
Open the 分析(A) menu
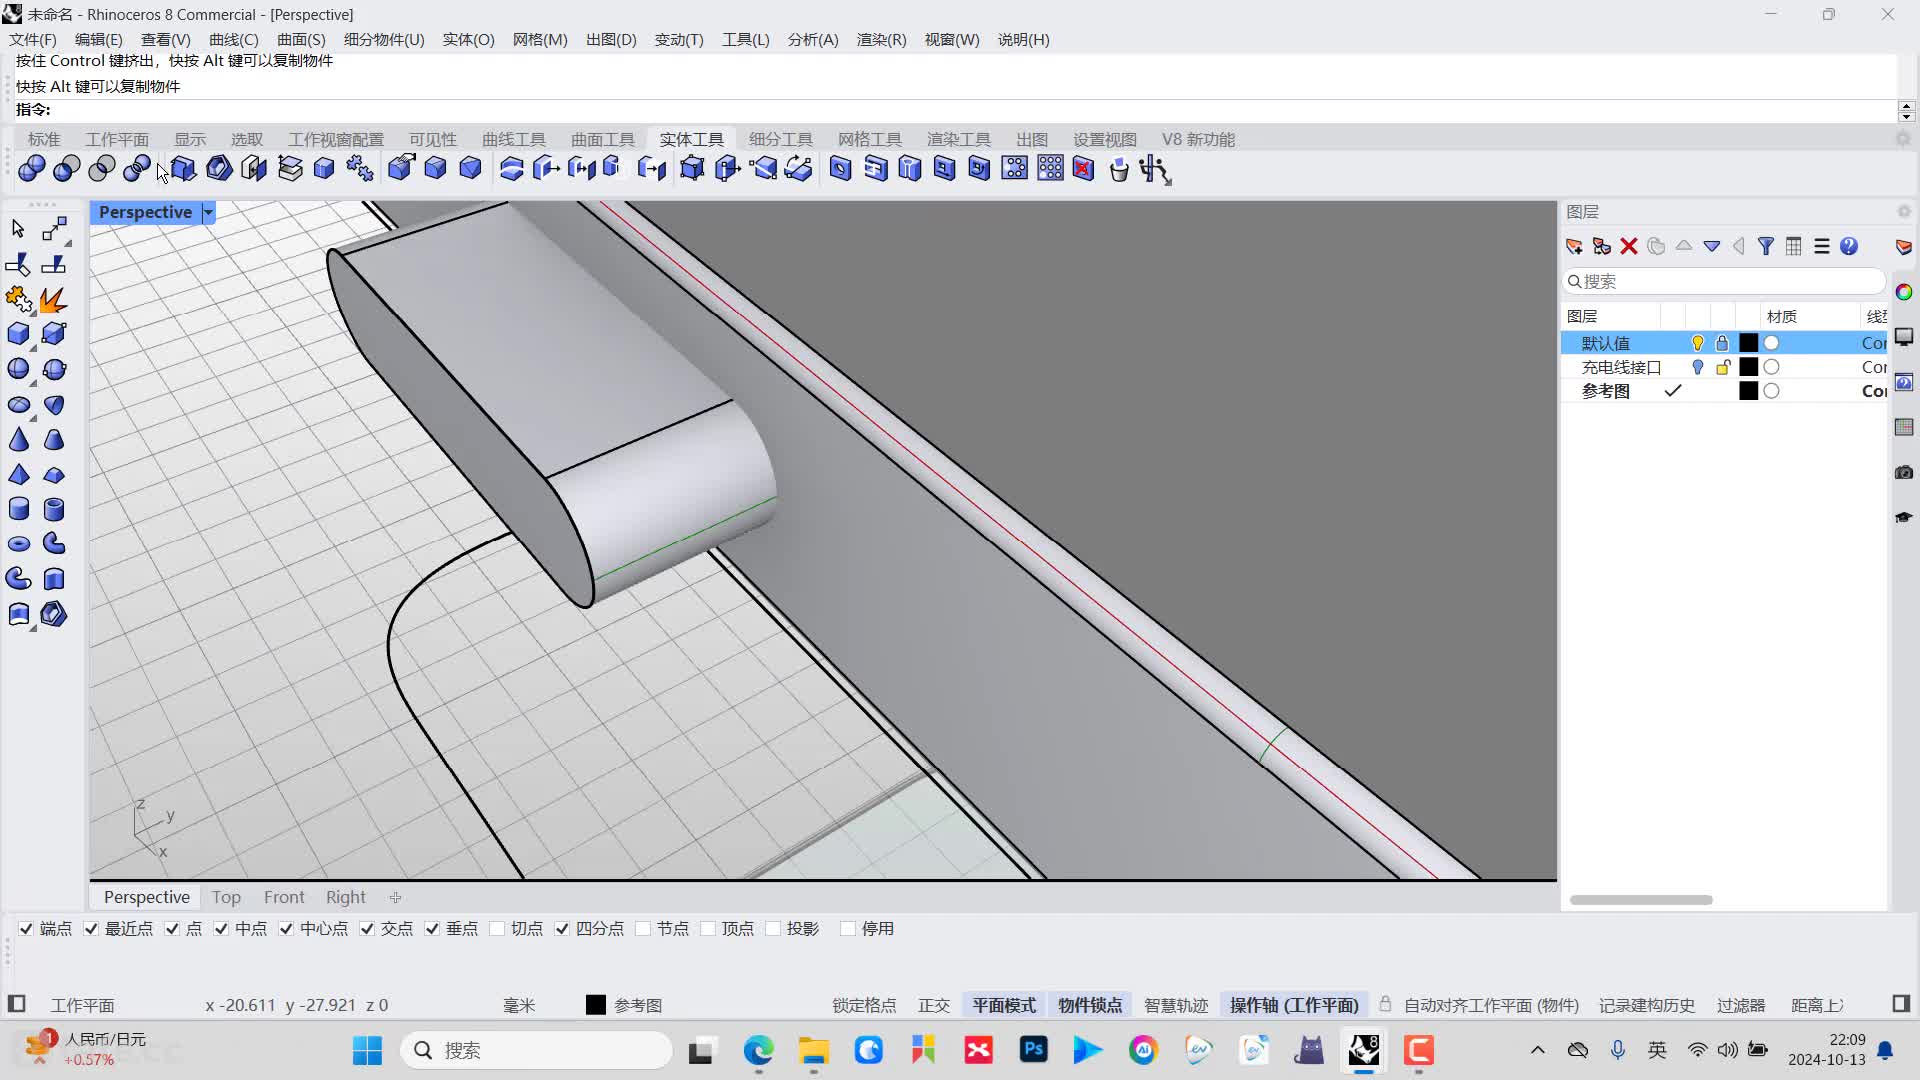[x=813, y=39]
